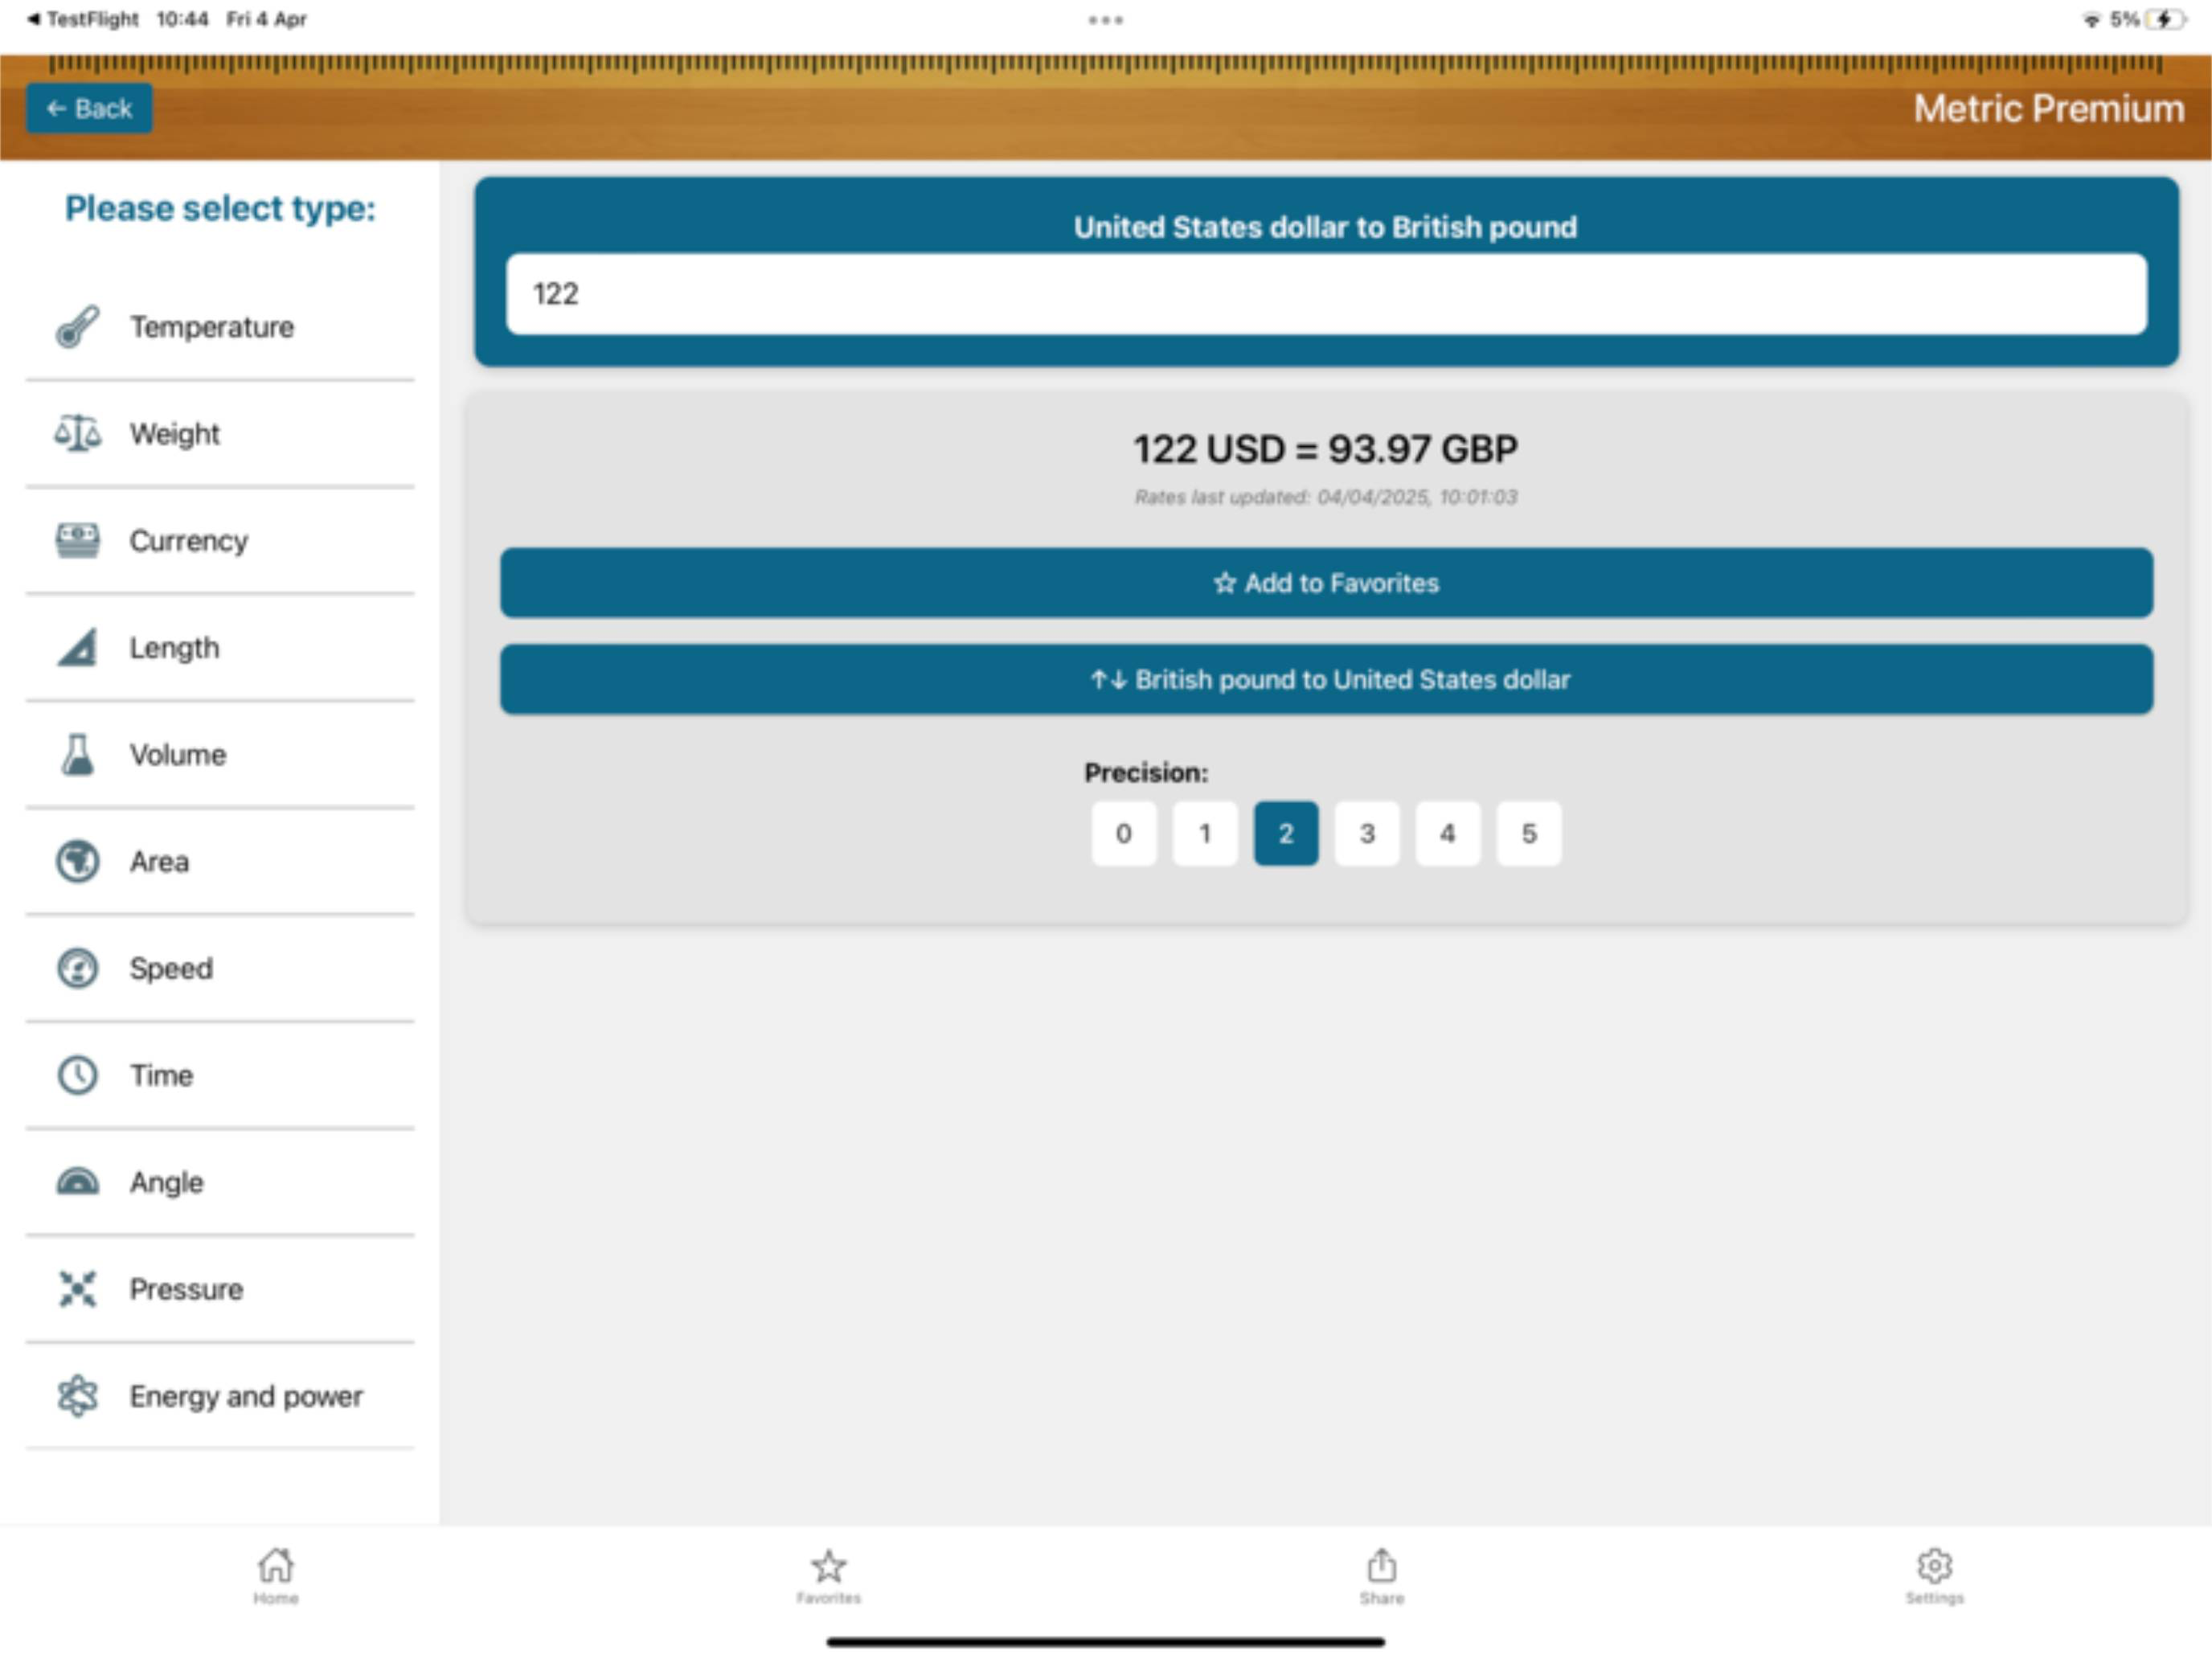Swap to British pound to United States dollar
Screen dimensions: 2212x1659
(1326, 680)
